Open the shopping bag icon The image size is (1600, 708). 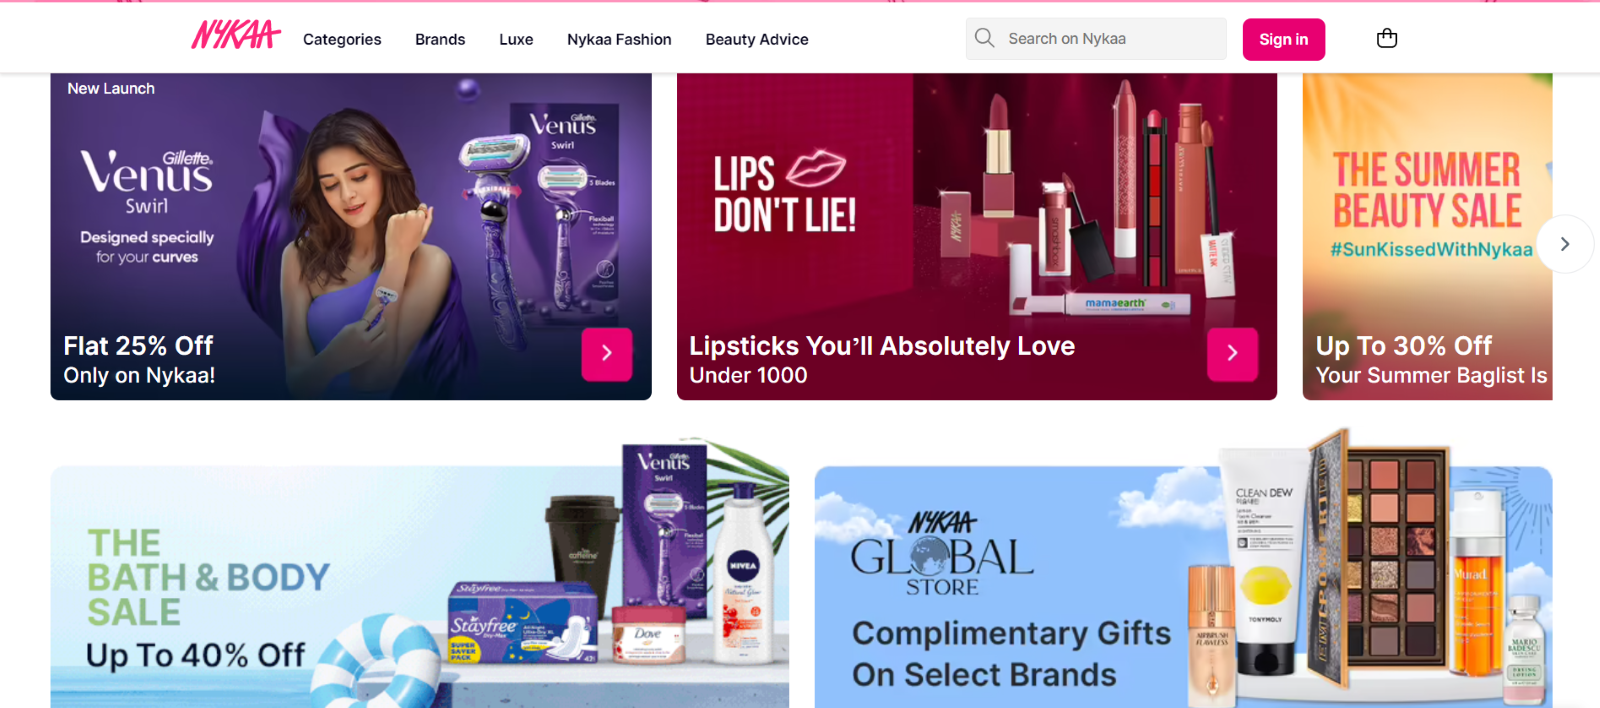point(1387,39)
